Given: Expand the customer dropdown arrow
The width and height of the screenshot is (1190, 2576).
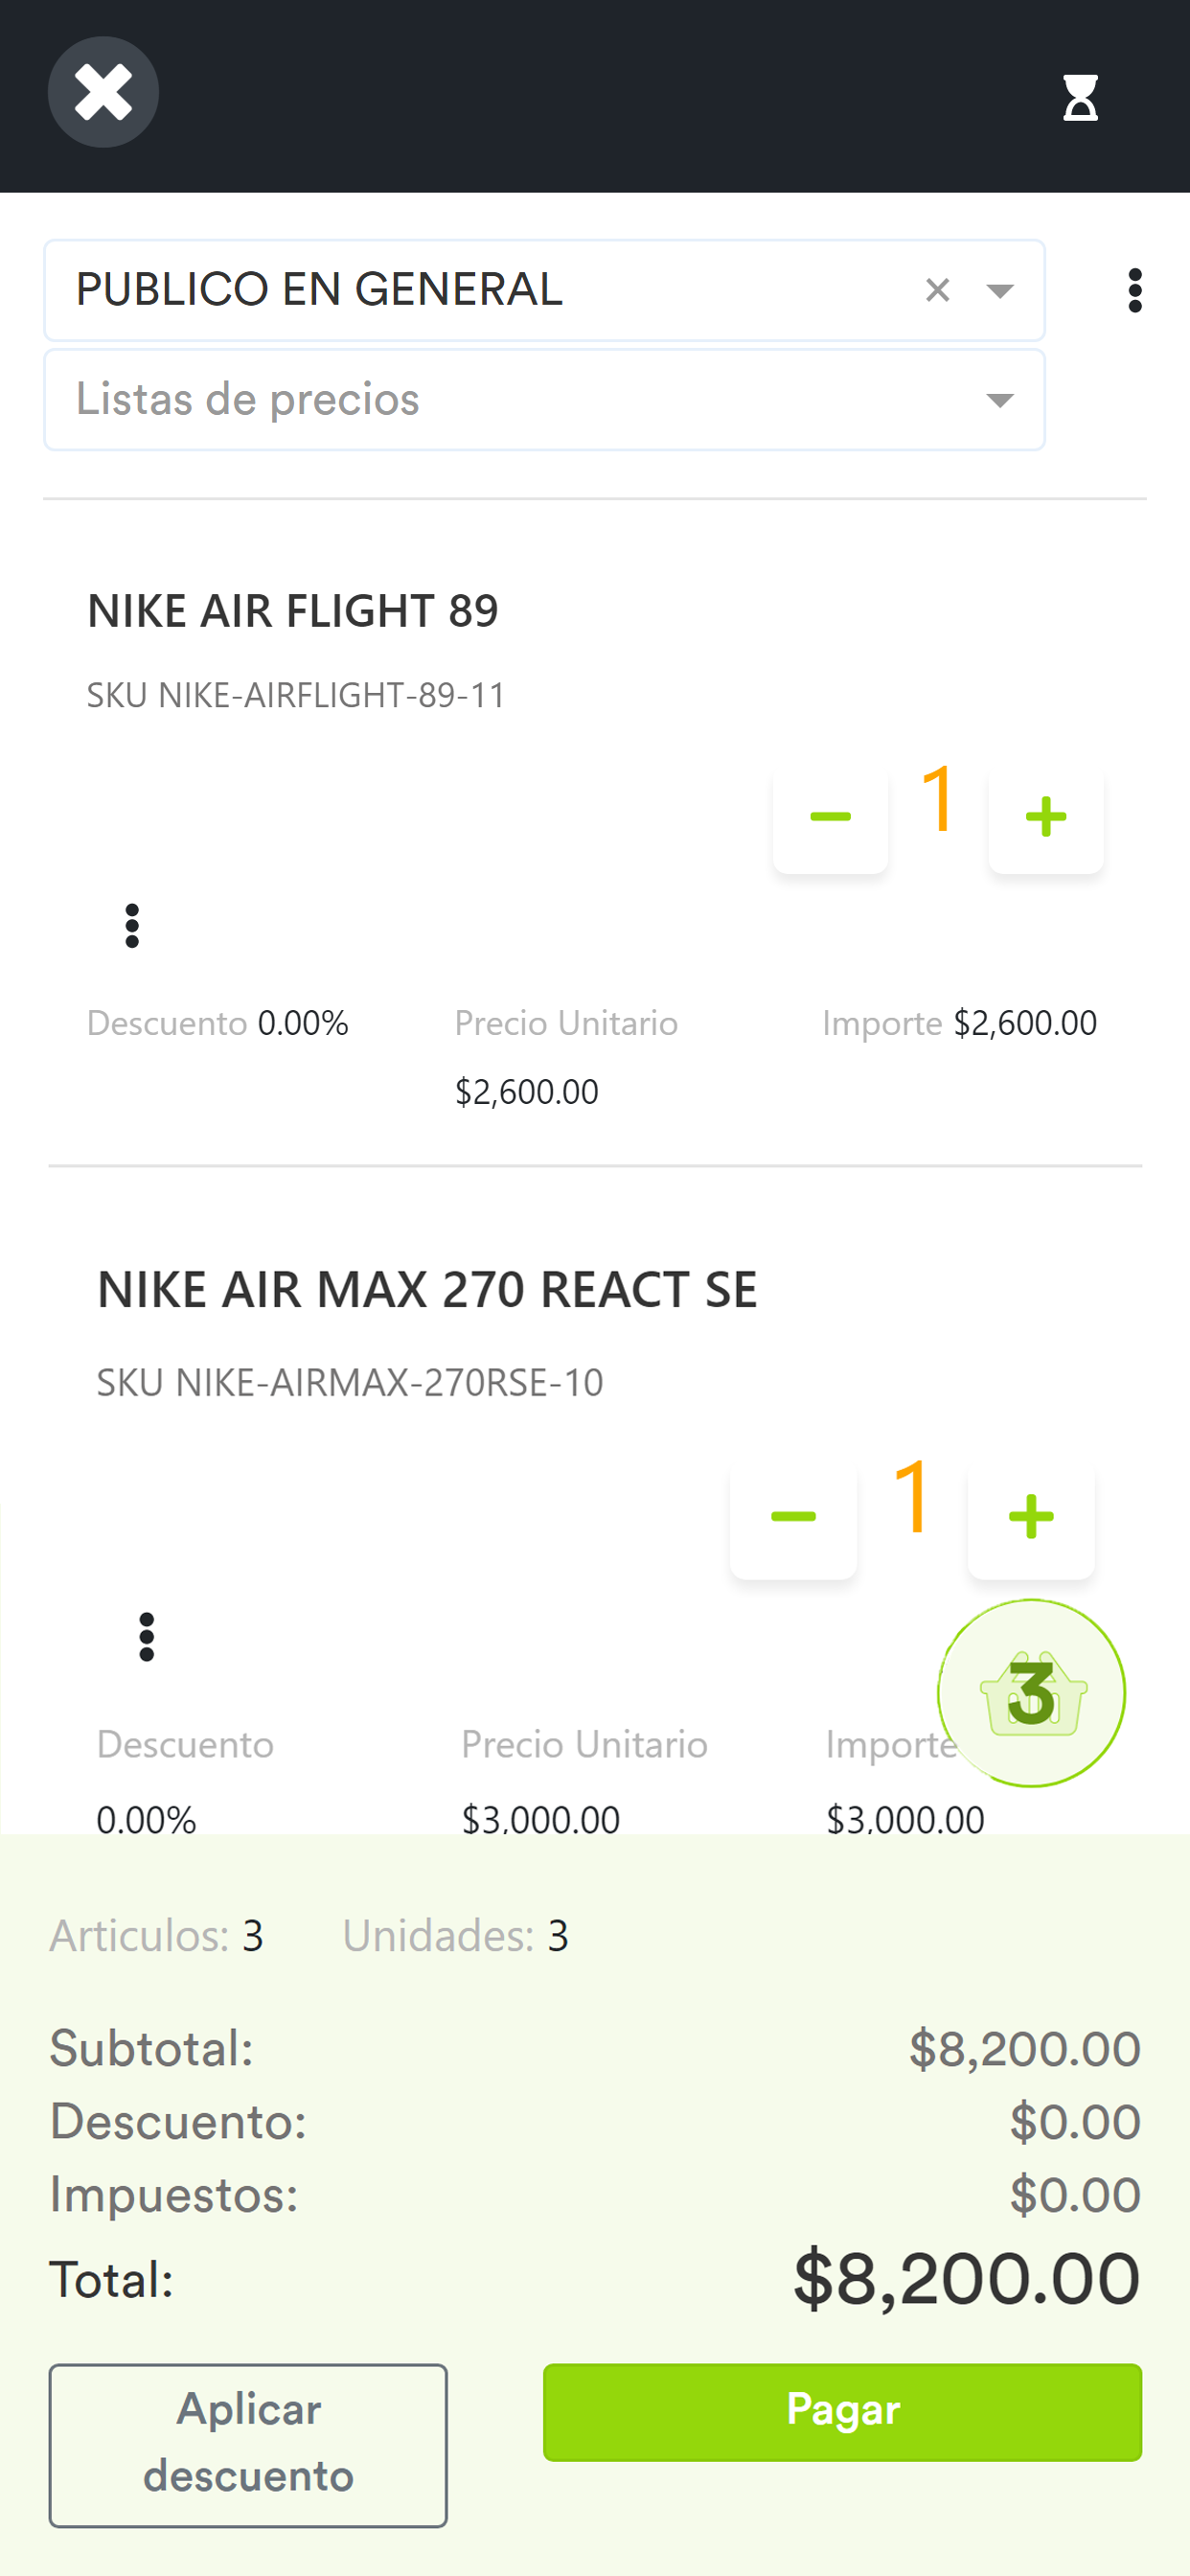Looking at the screenshot, I should pyautogui.click(x=1000, y=290).
